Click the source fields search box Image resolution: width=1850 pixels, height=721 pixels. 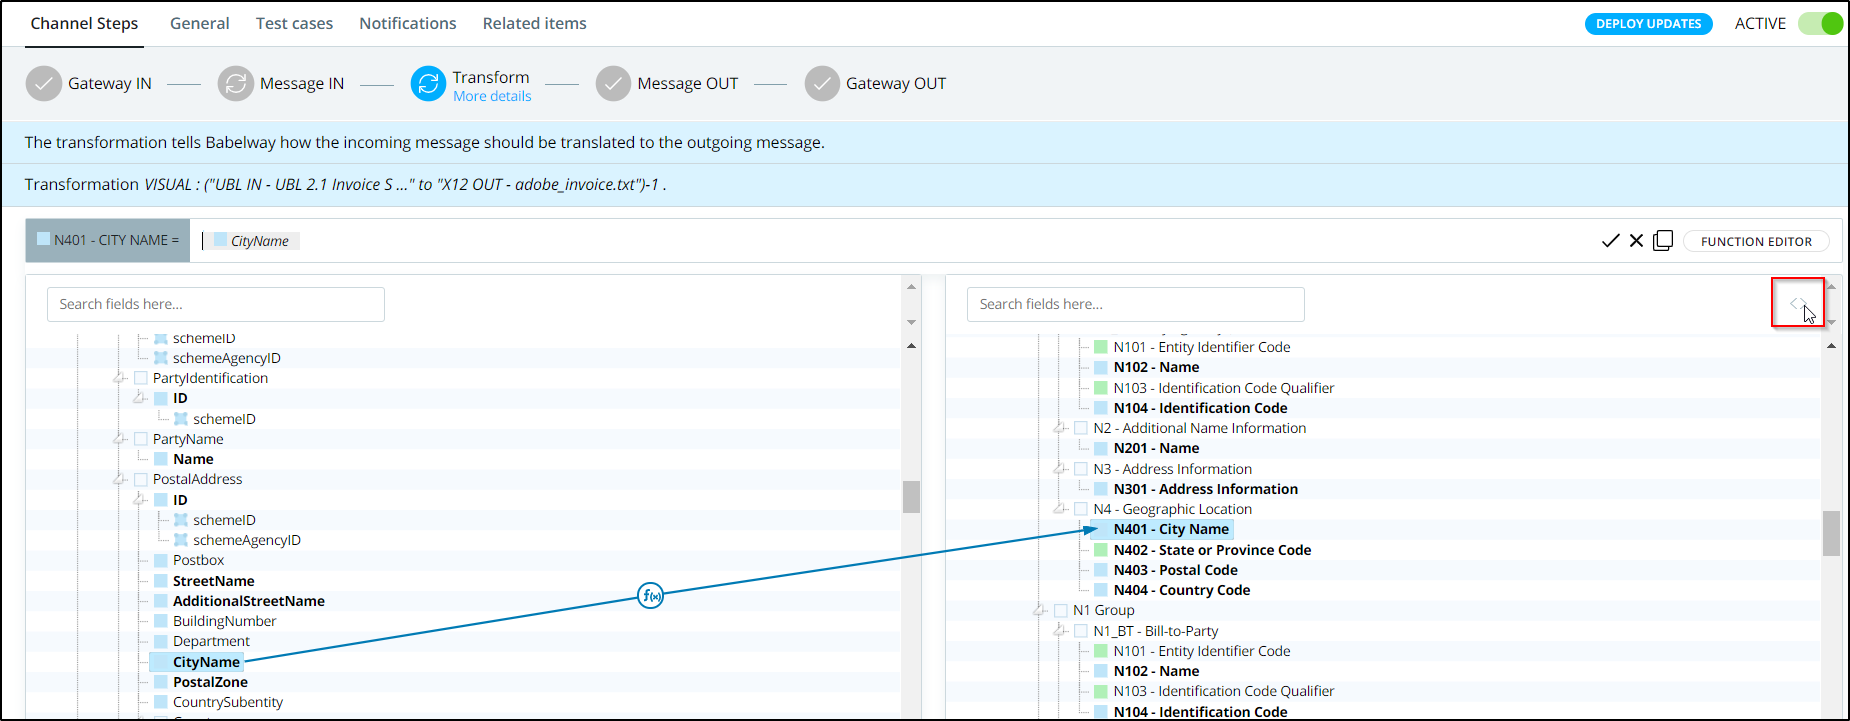click(x=215, y=304)
